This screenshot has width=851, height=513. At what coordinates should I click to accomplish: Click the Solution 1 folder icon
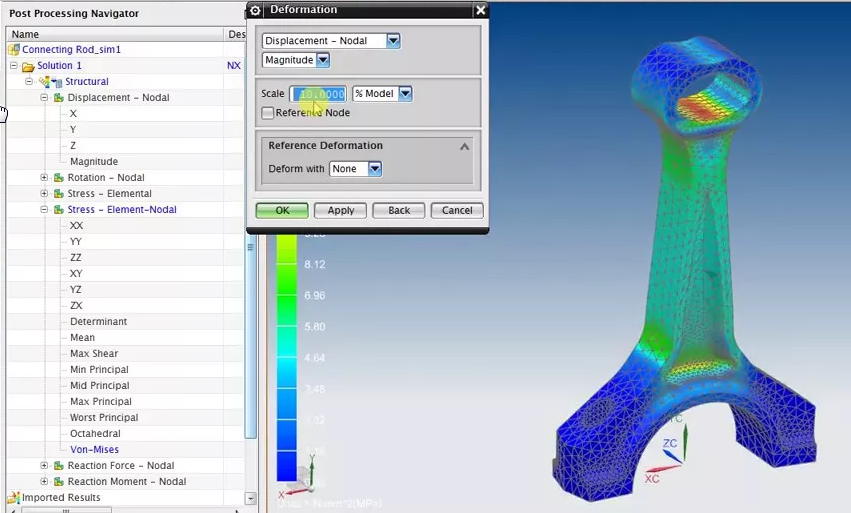(28, 66)
